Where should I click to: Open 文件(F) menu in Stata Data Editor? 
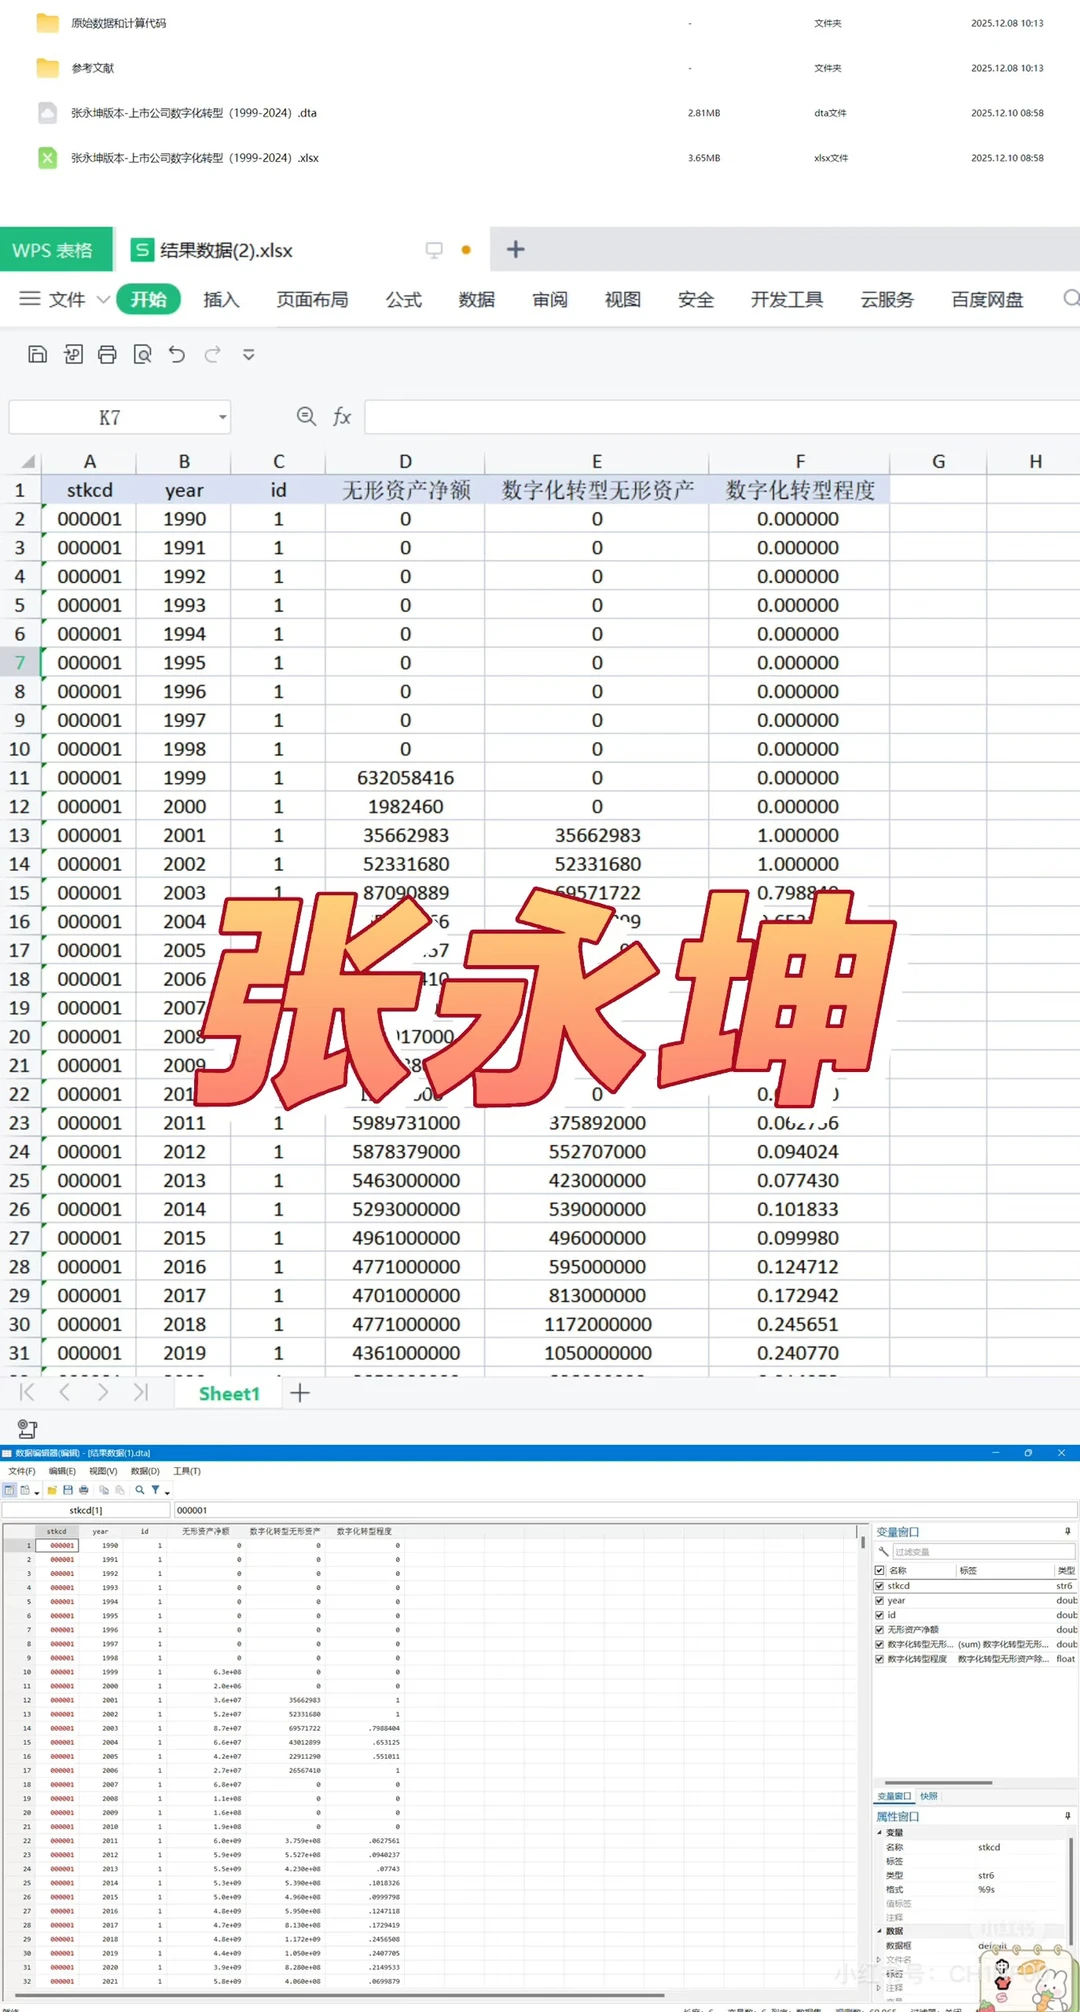(x=21, y=1471)
